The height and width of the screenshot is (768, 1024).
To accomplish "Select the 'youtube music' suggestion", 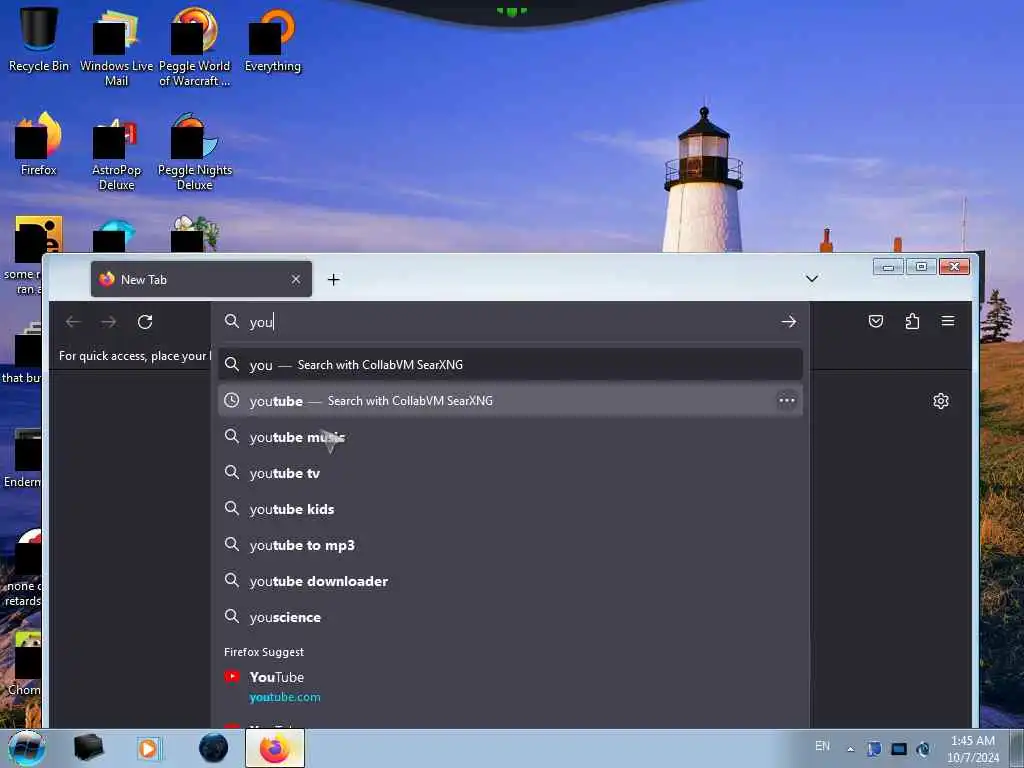I will pos(510,437).
